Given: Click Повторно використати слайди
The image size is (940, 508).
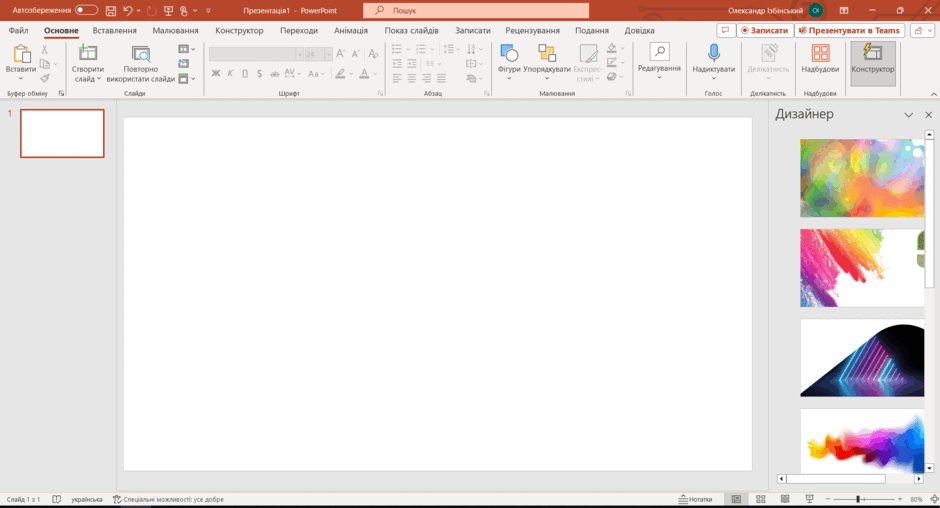Looking at the screenshot, I should click(141, 64).
